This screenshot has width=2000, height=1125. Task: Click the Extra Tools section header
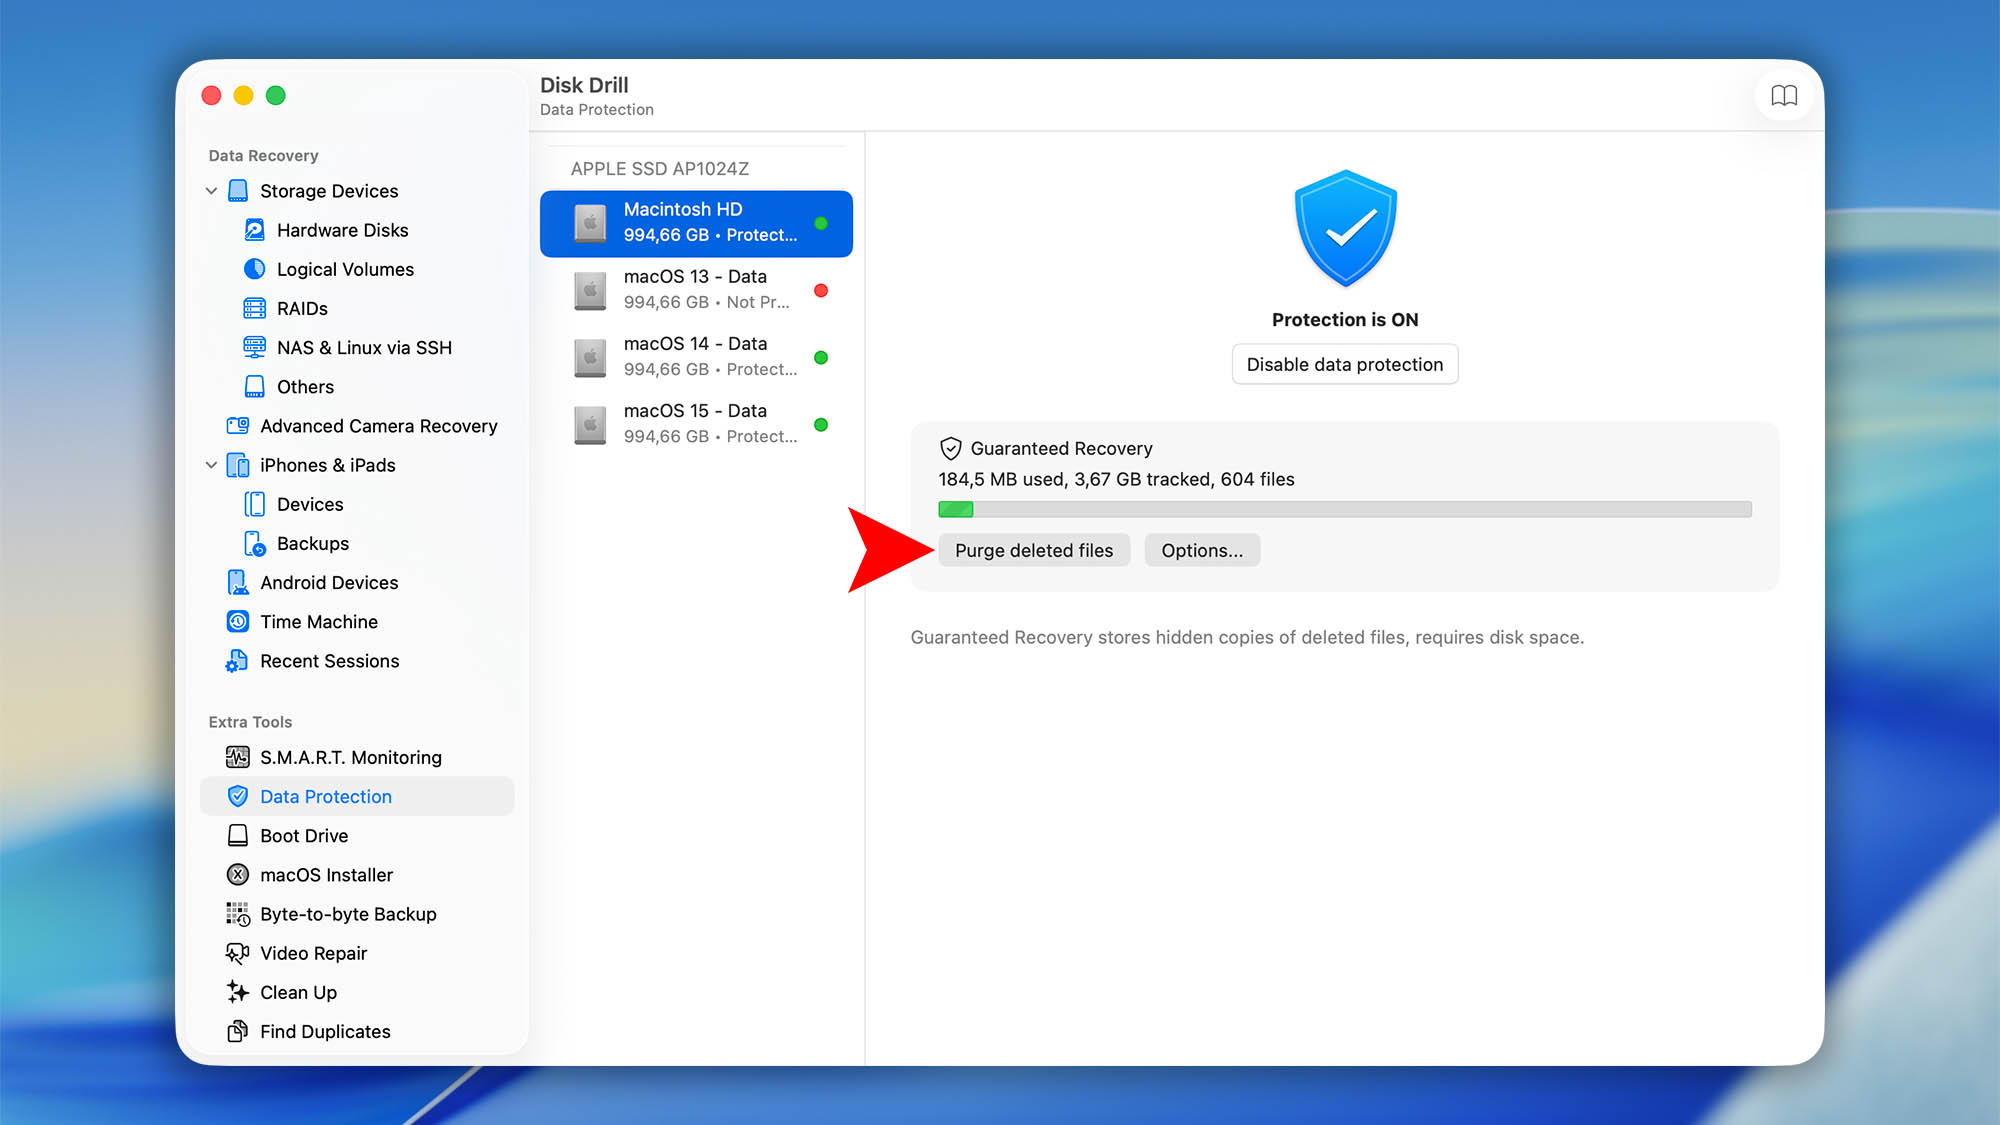[250, 722]
